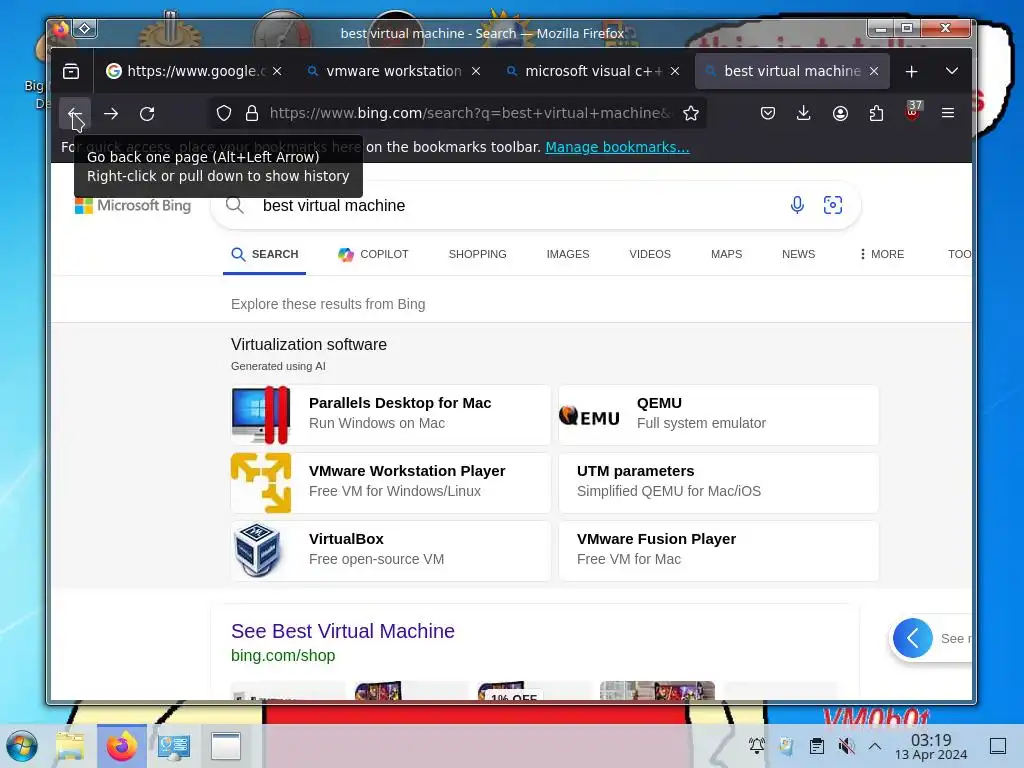This screenshot has height=768, width=1024.
Task: Close the google.com tab
Action: tap(278, 71)
